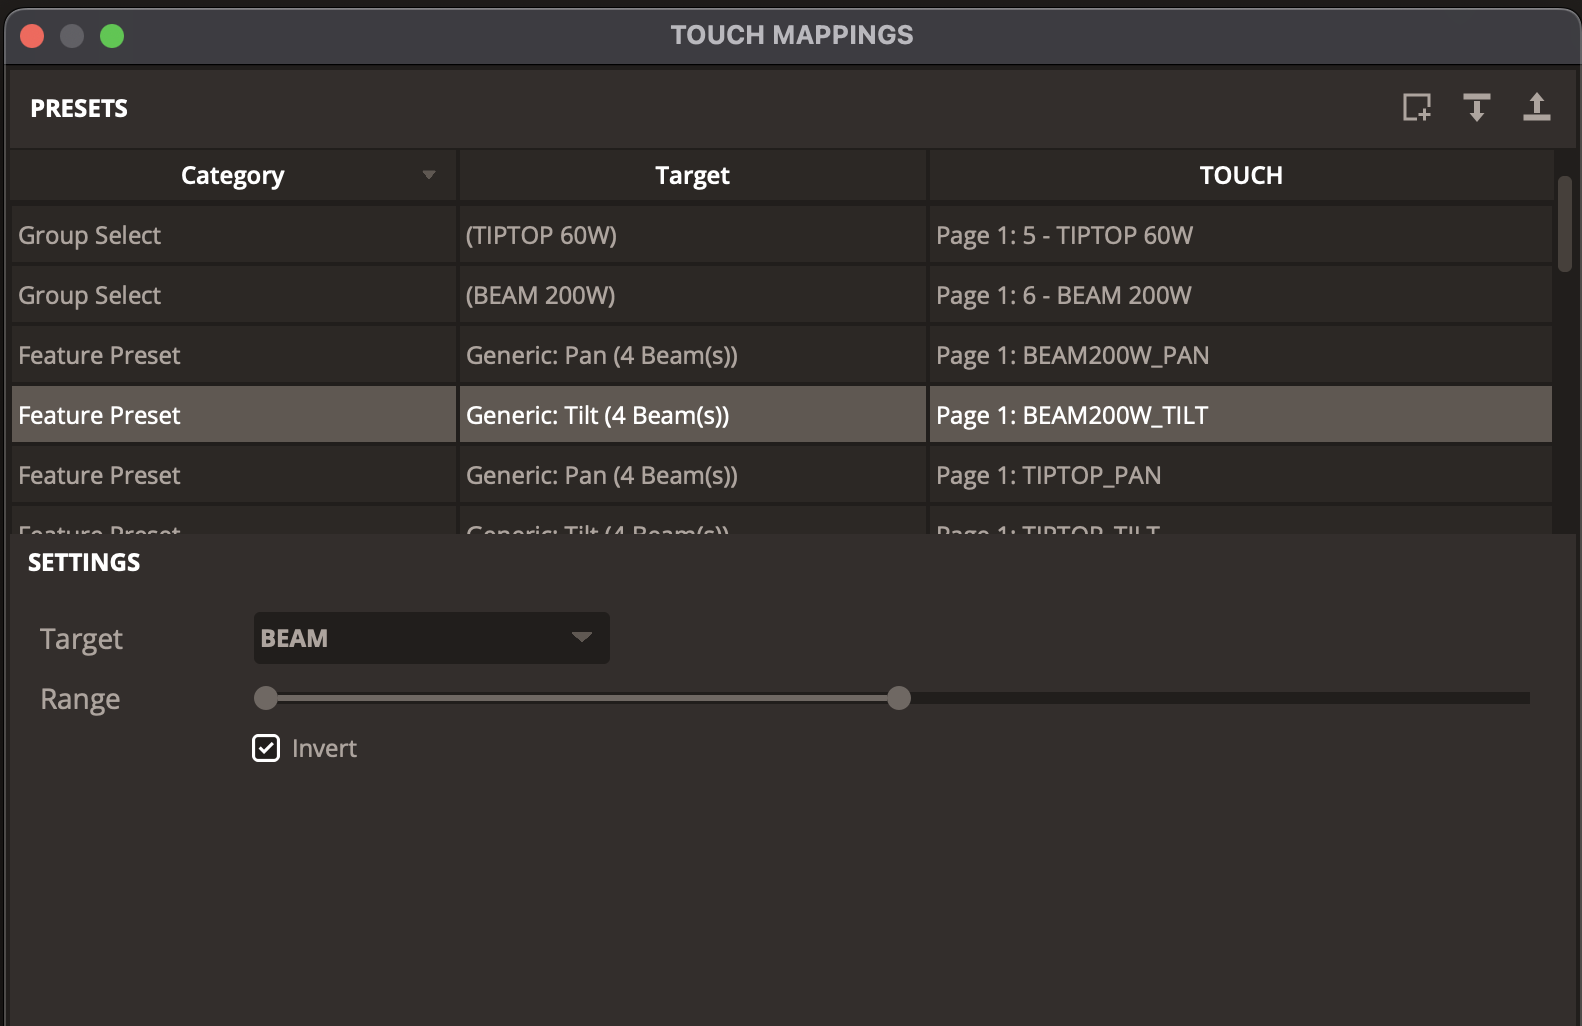Image resolution: width=1582 pixels, height=1026 pixels.
Task: Click the Category column header
Action: (x=233, y=175)
